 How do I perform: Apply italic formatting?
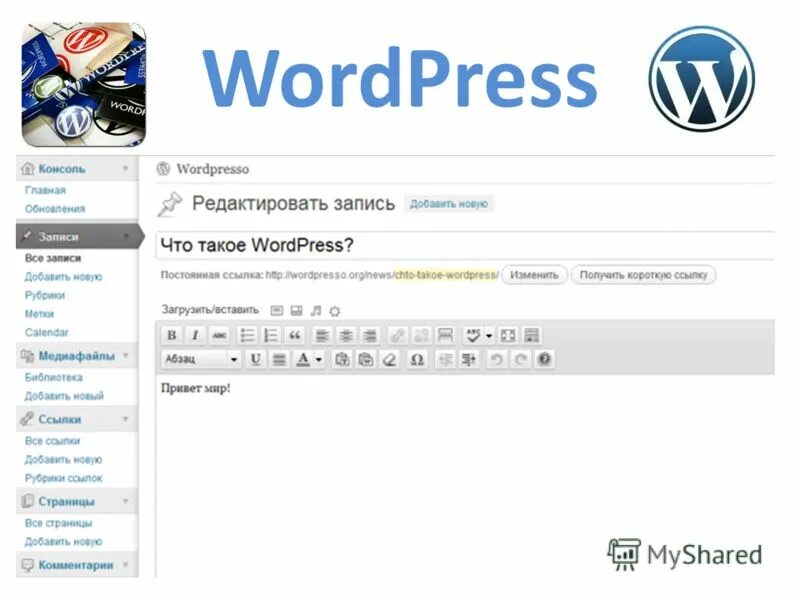(x=195, y=334)
